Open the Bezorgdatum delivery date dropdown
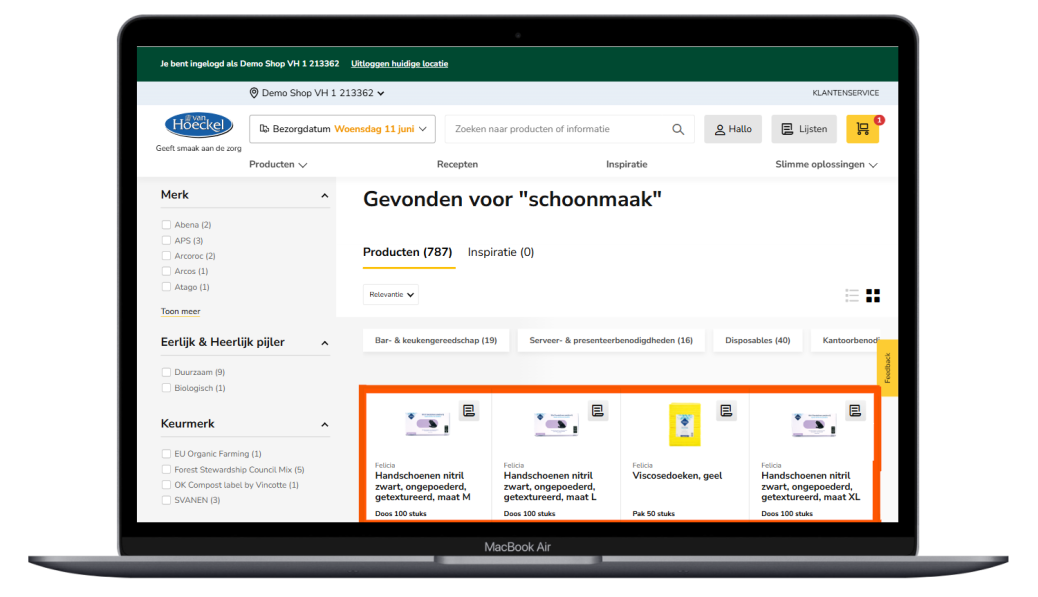This screenshot has width=1038, height=597. pyautogui.click(x=342, y=129)
